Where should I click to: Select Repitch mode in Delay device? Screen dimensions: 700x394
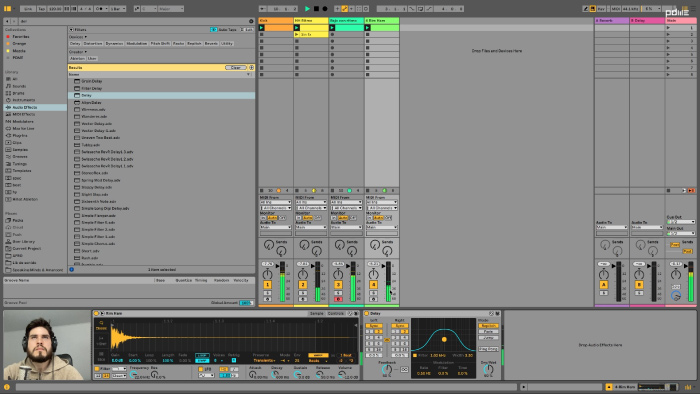pyautogui.click(x=488, y=326)
